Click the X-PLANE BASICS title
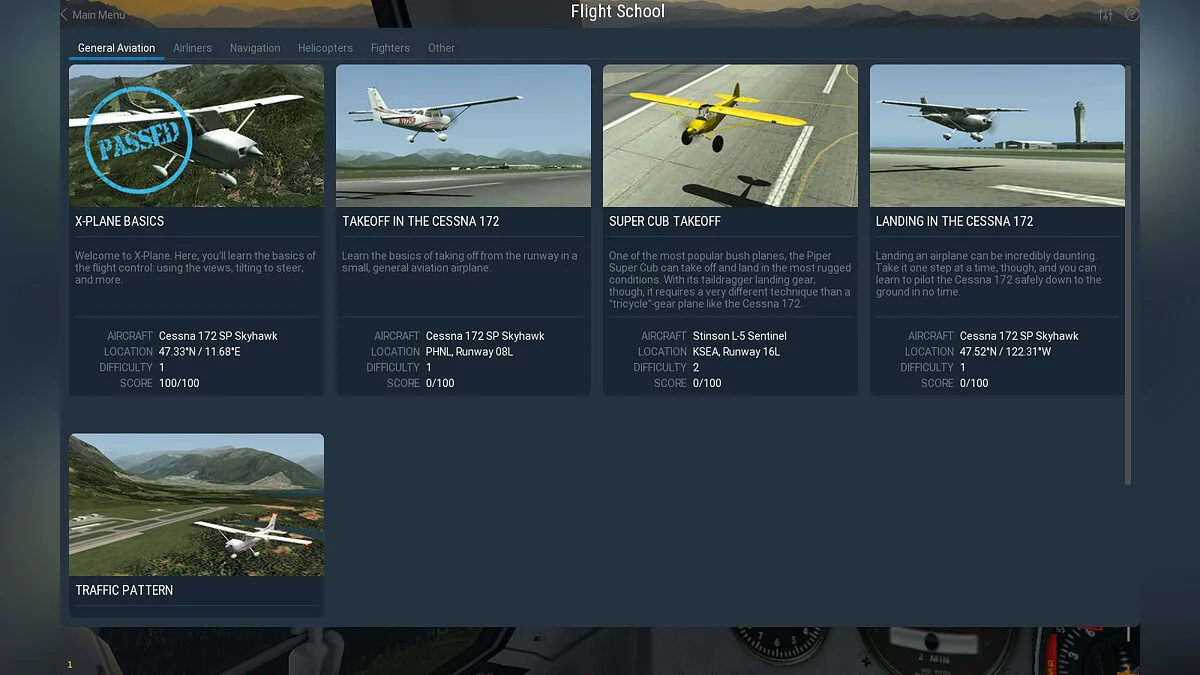The height and width of the screenshot is (675, 1200). coord(119,221)
